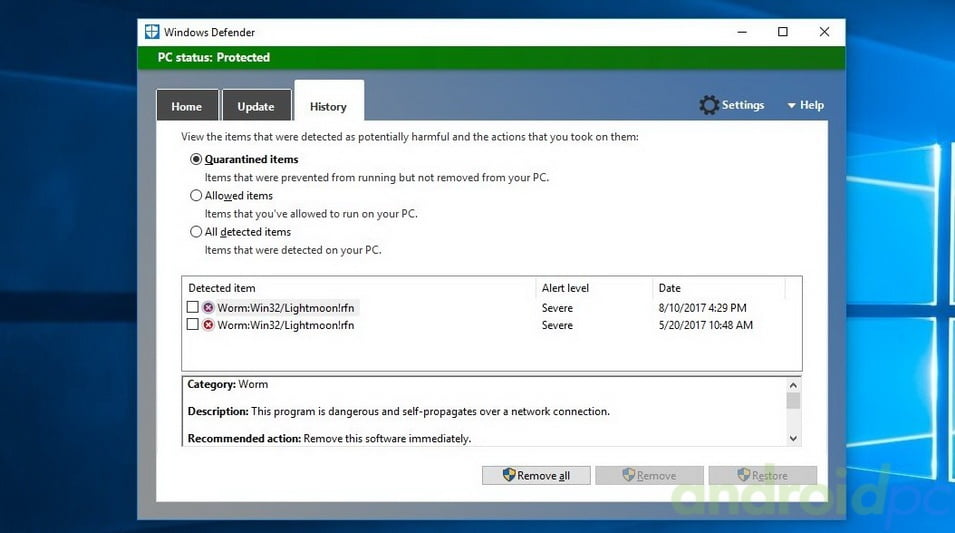Viewport: 955px width, 533px height.
Task: Close the Windows Defender window
Action: pyautogui.click(x=824, y=32)
